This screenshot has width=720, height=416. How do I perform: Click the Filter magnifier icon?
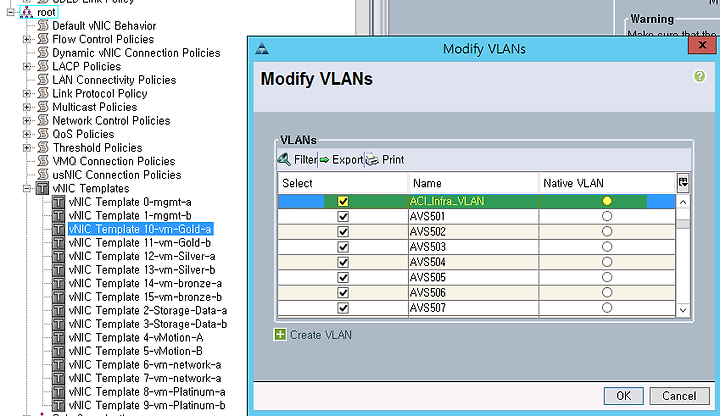click(x=284, y=159)
